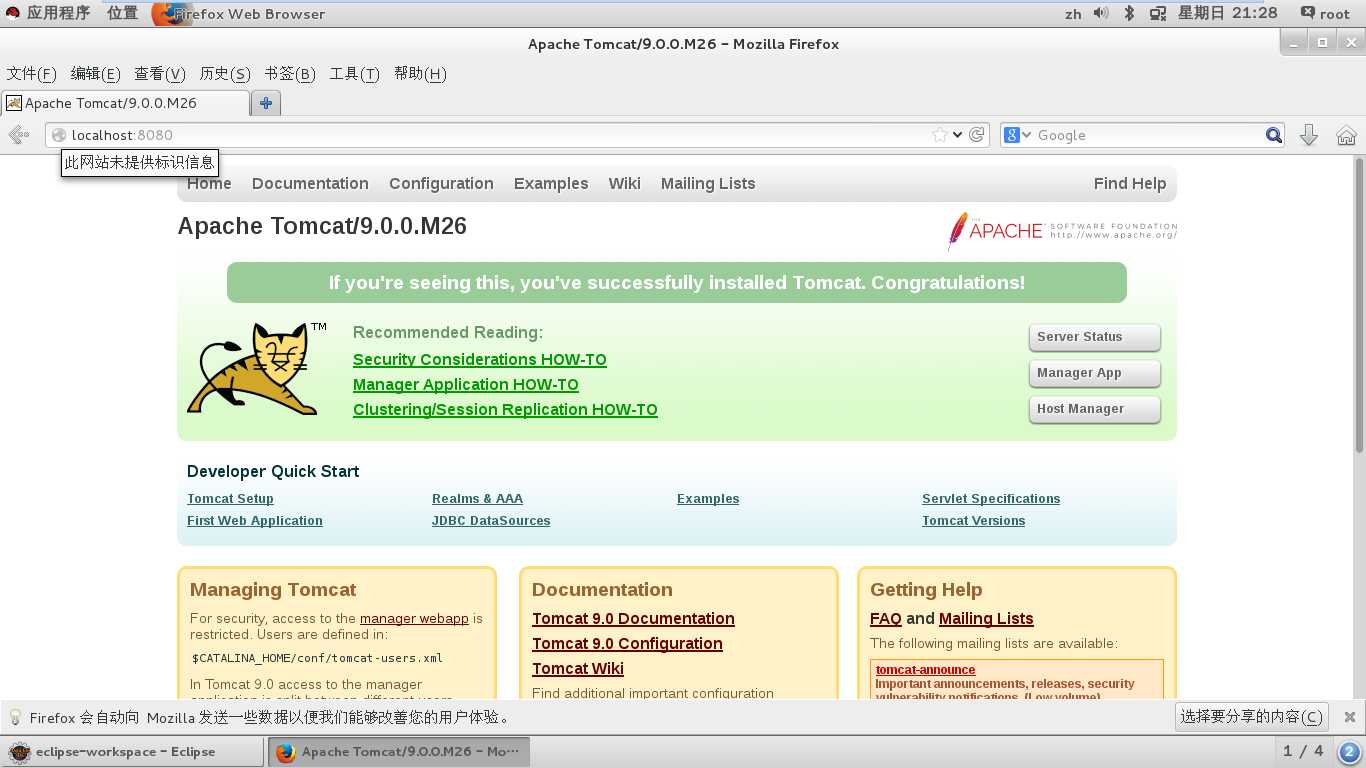The image size is (1366, 768).
Task: Open the 编辑(E) menu
Action: [95, 74]
